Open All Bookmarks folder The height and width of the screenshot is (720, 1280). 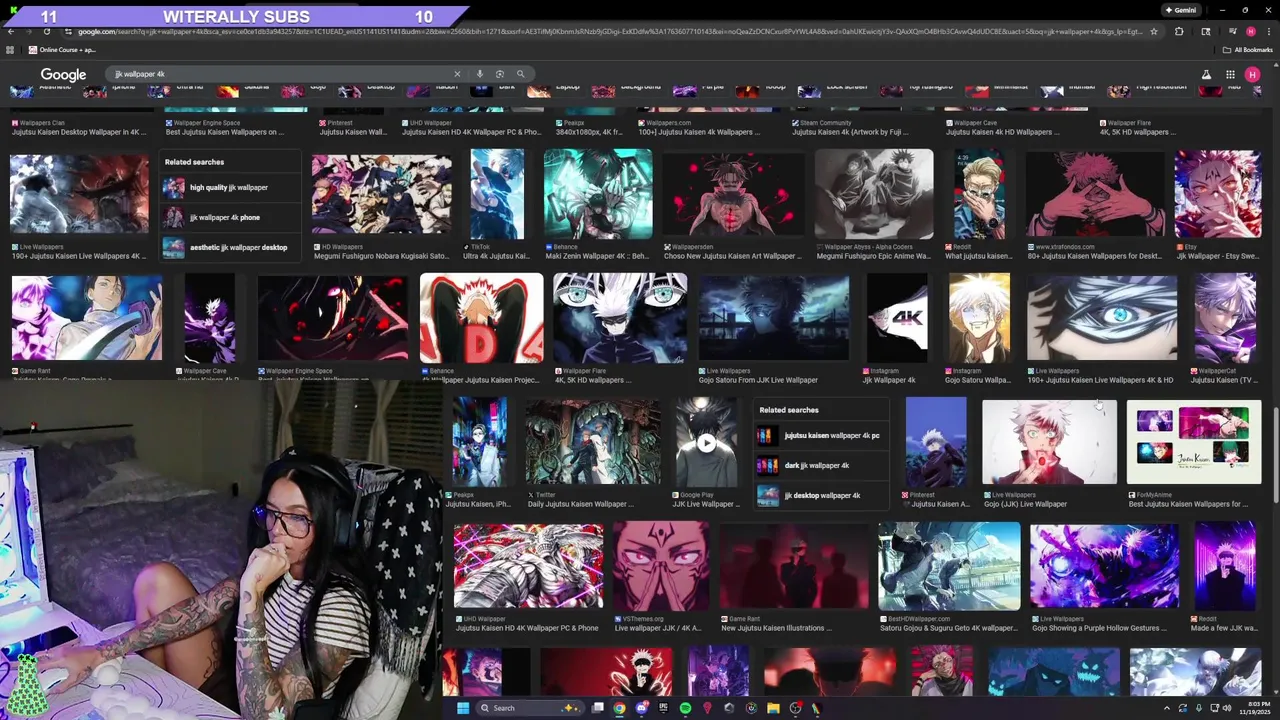tap(1248, 49)
